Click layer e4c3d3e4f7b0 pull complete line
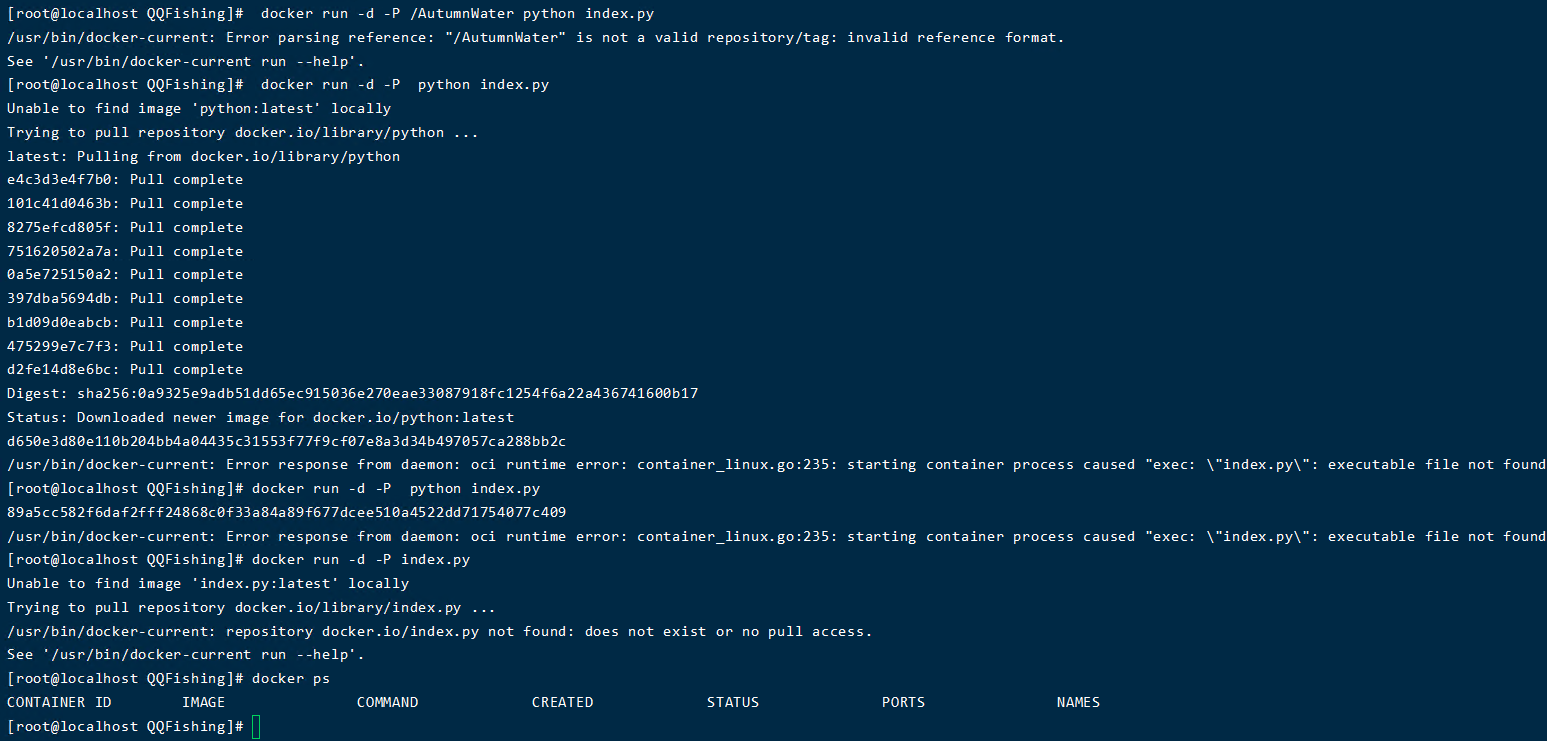Screen dimensions: 1547x741 click(125, 180)
